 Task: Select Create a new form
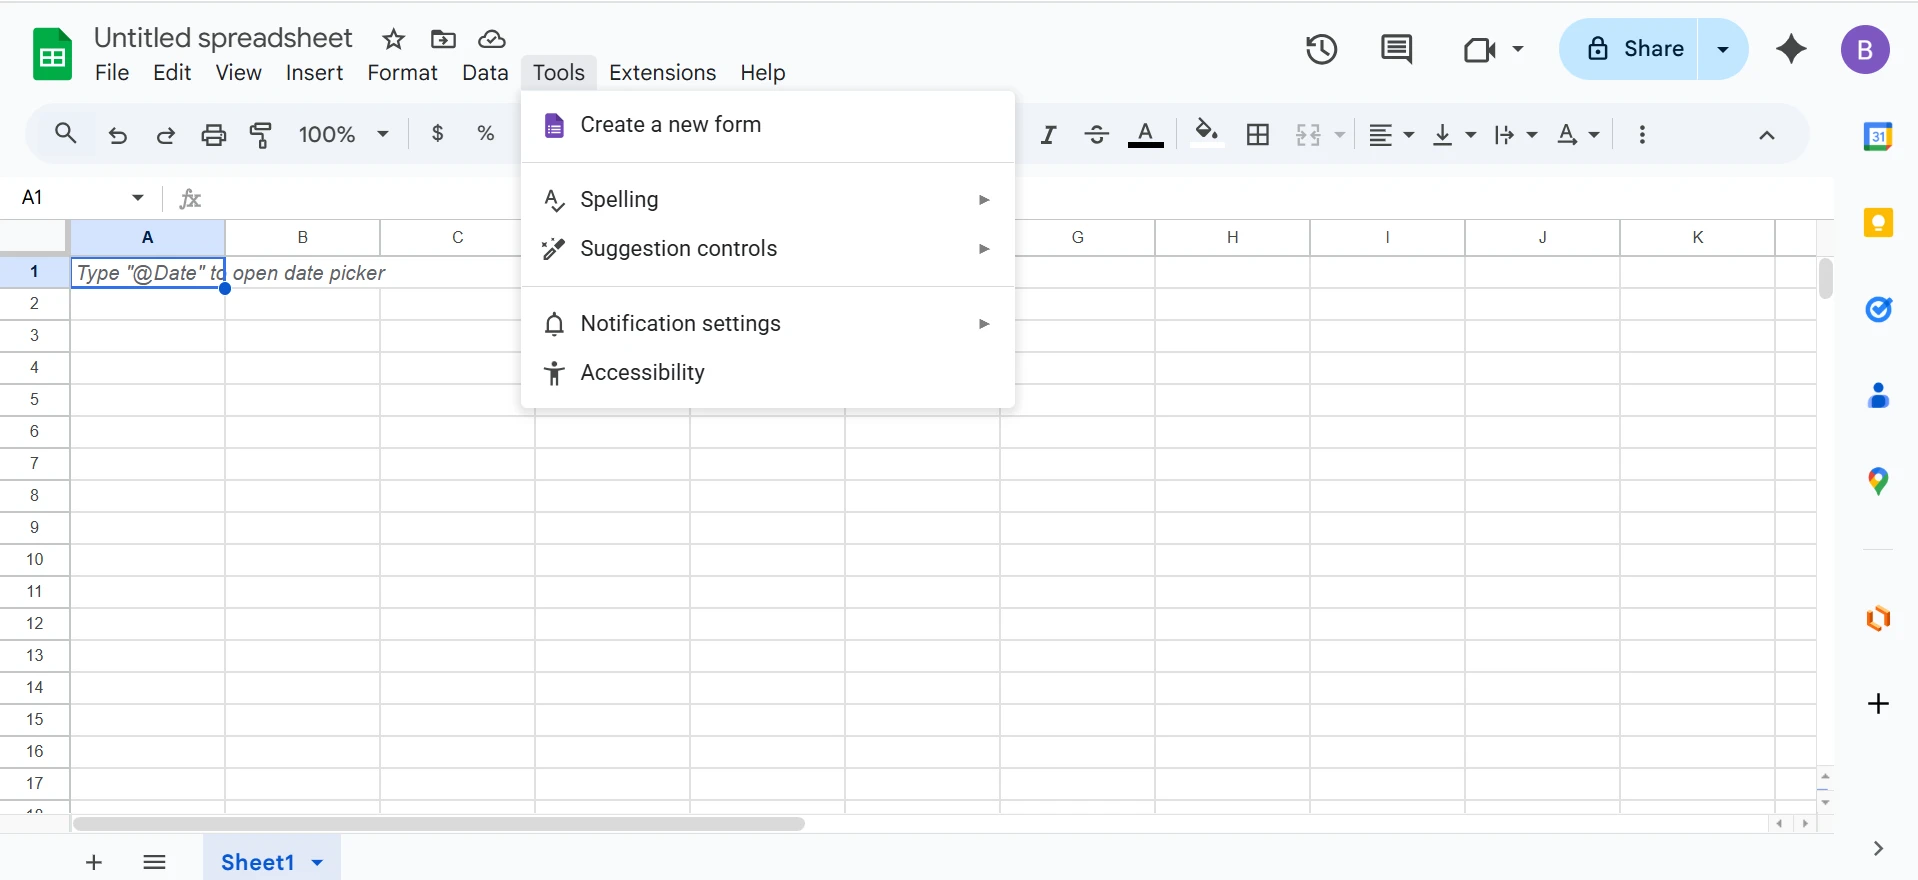click(670, 125)
